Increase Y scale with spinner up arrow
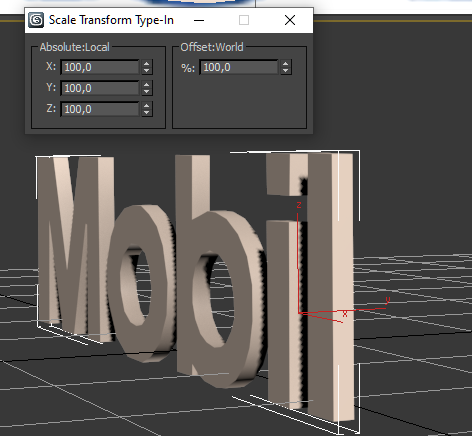The height and width of the screenshot is (436, 472). click(147, 84)
